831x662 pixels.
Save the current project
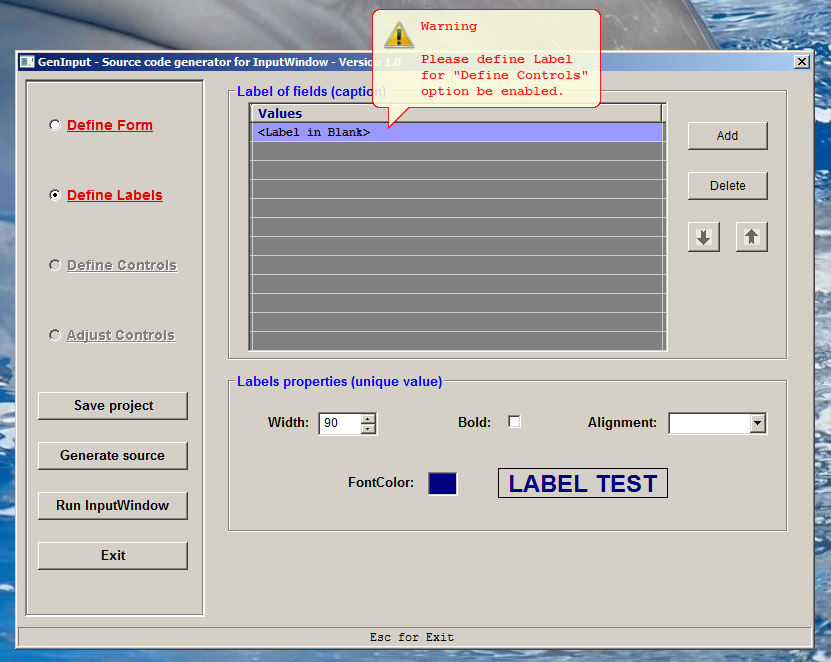pos(112,406)
